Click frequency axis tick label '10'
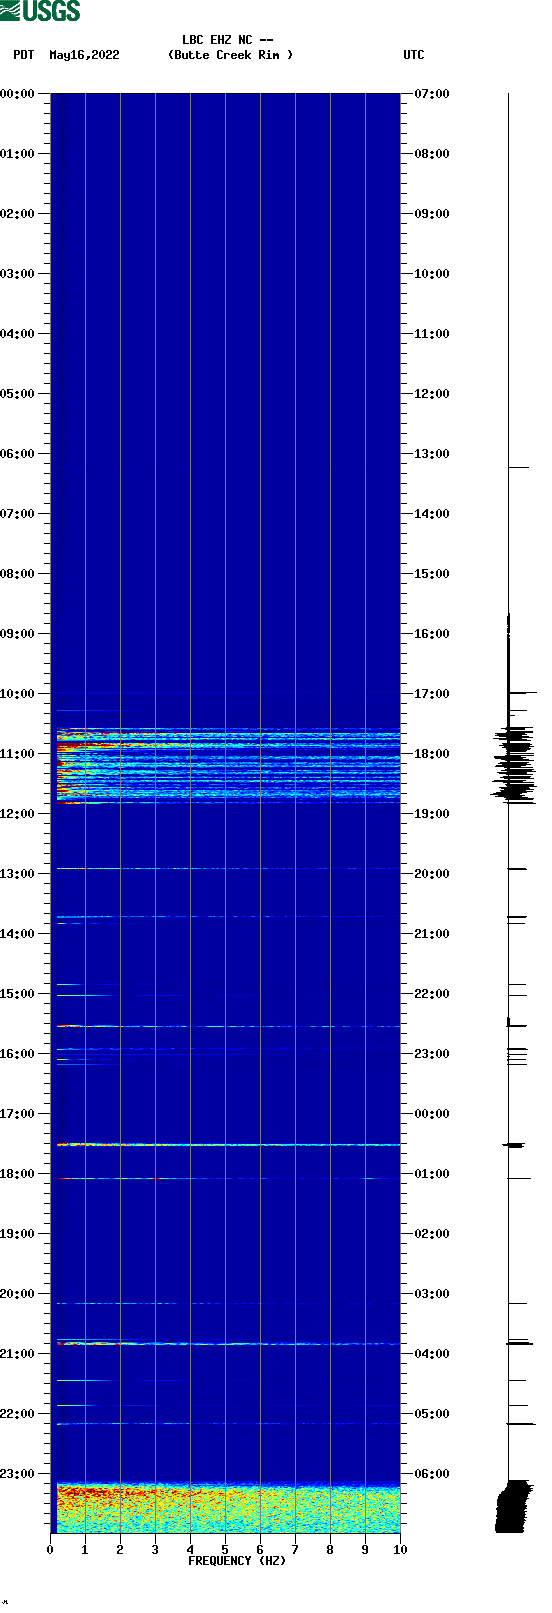Viewport: 552px width, 1613px height. point(400,1550)
